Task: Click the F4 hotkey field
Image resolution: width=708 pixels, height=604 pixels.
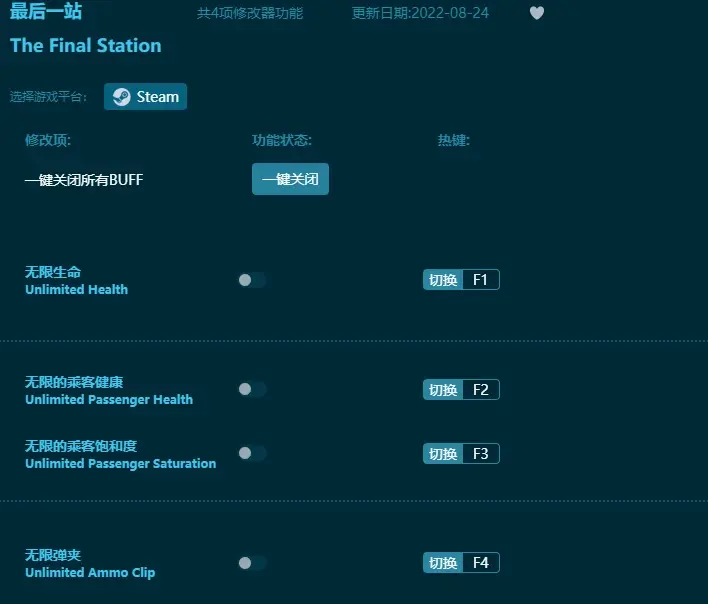Action: pos(481,563)
